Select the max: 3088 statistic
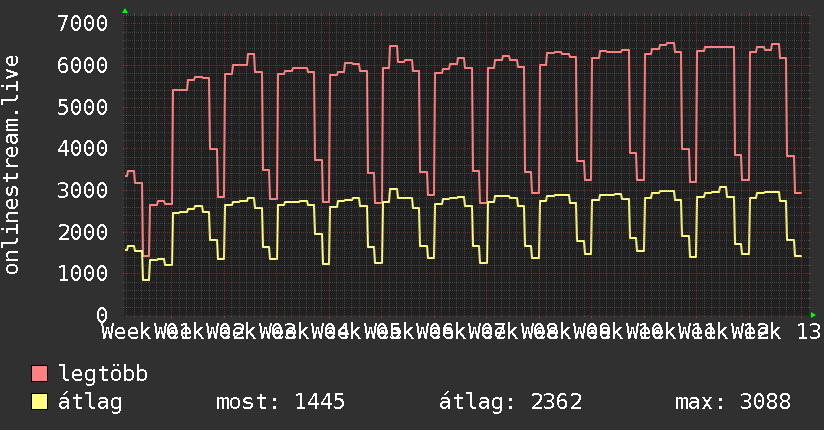Screen dimensions: 824x430 [x=733, y=402]
